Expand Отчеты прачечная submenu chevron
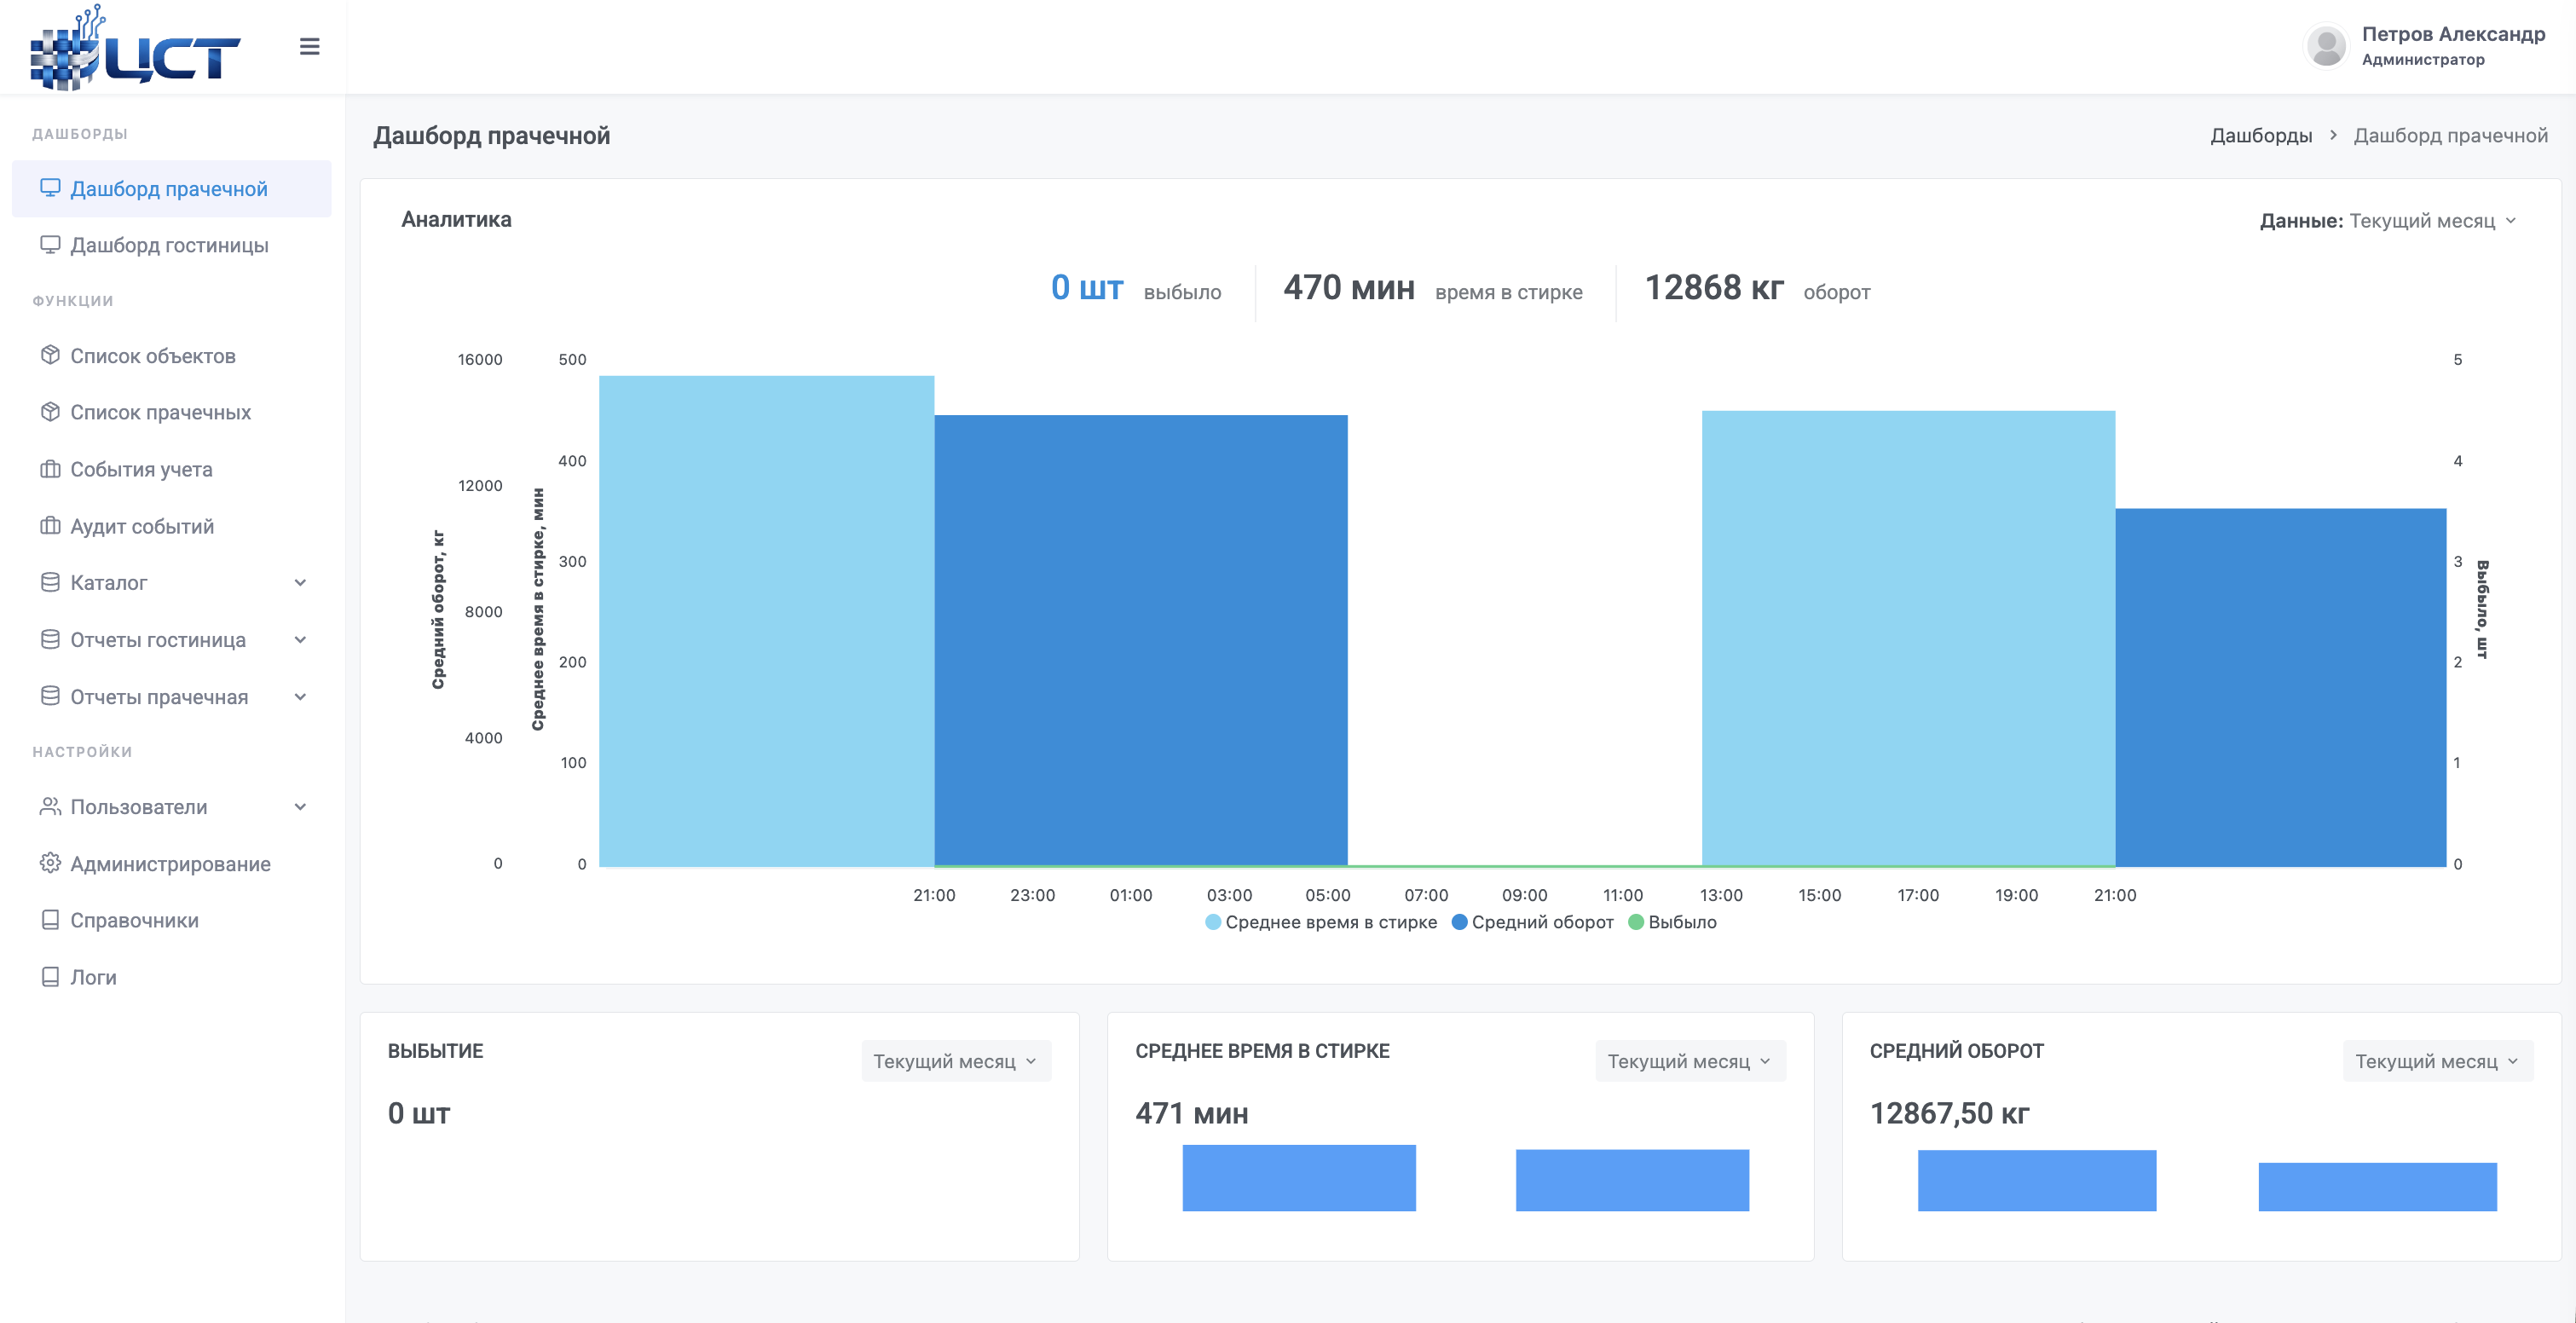2576x1323 pixels. [x=300, y=697]
